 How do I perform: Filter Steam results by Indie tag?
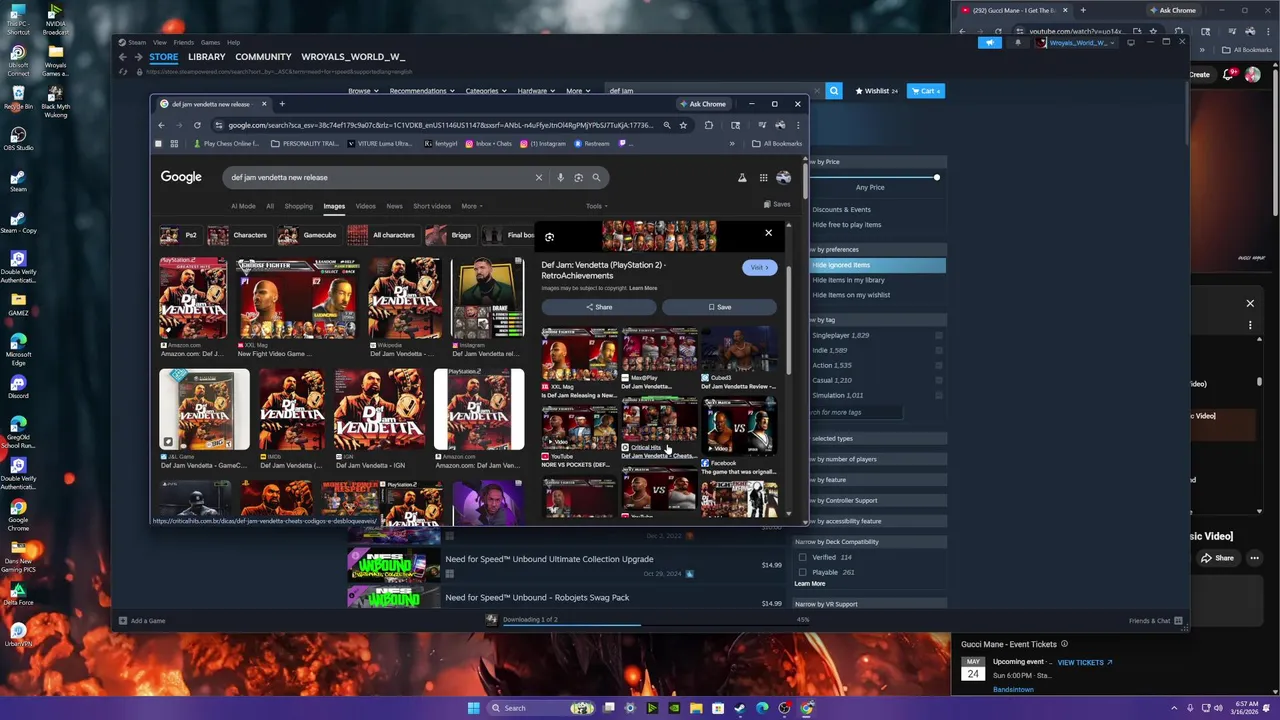[x=876, y=350]
